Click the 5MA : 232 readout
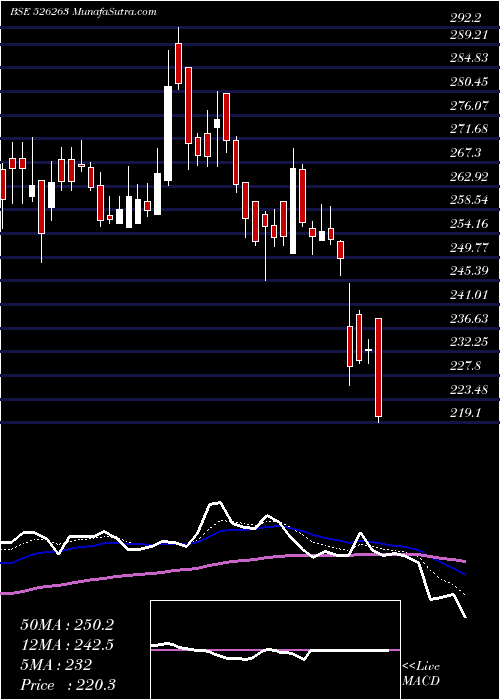Viewport: 500px width, 700px height. click(x=56, y=665)
